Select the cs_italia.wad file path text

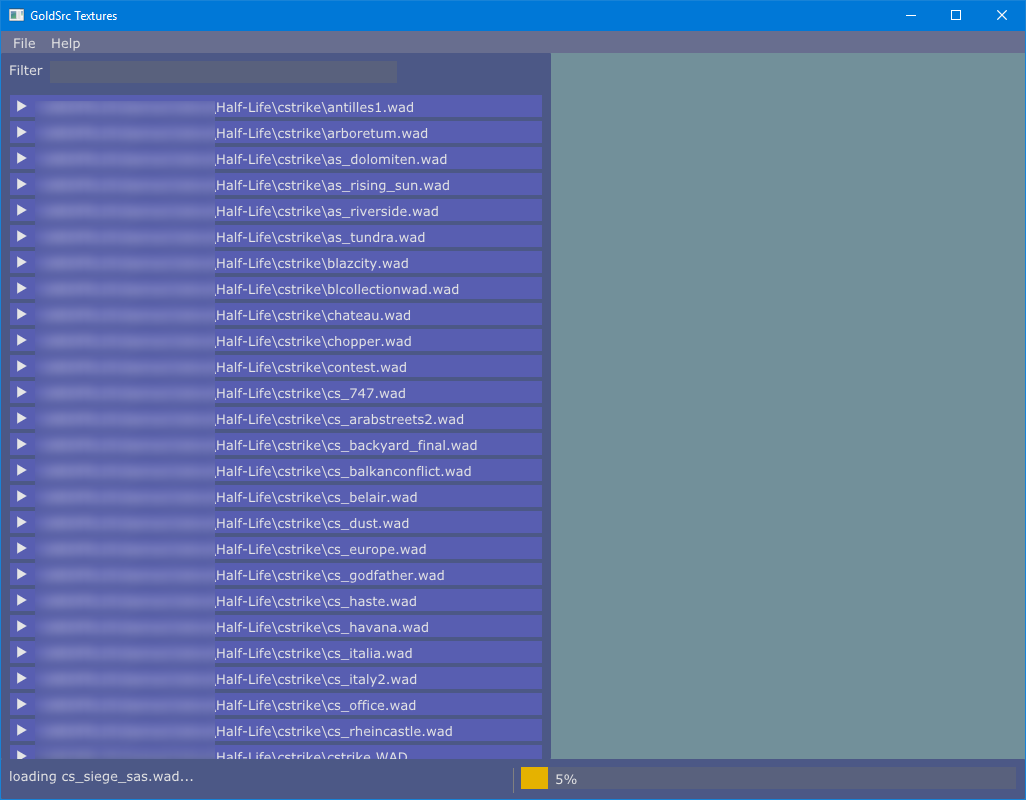pyautogui.click(x=314, y=653)
